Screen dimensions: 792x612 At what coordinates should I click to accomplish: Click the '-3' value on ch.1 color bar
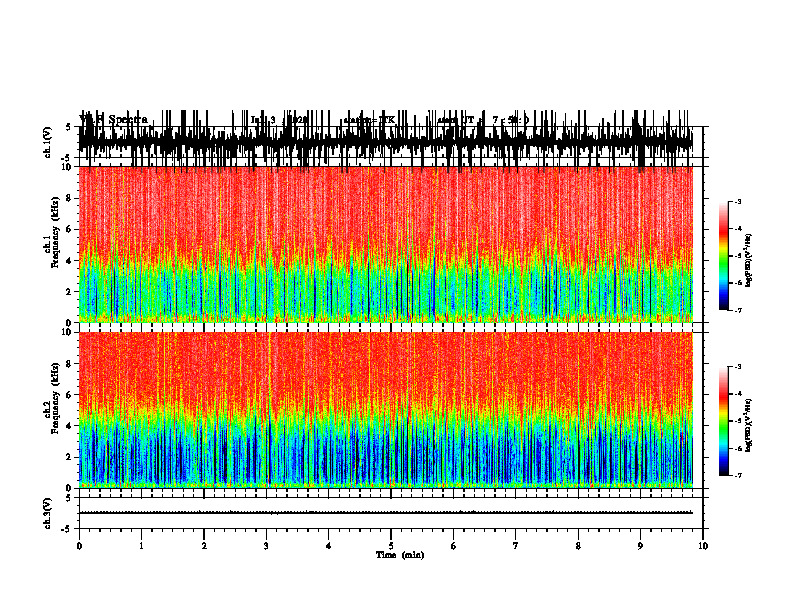(x=738, y=202)
